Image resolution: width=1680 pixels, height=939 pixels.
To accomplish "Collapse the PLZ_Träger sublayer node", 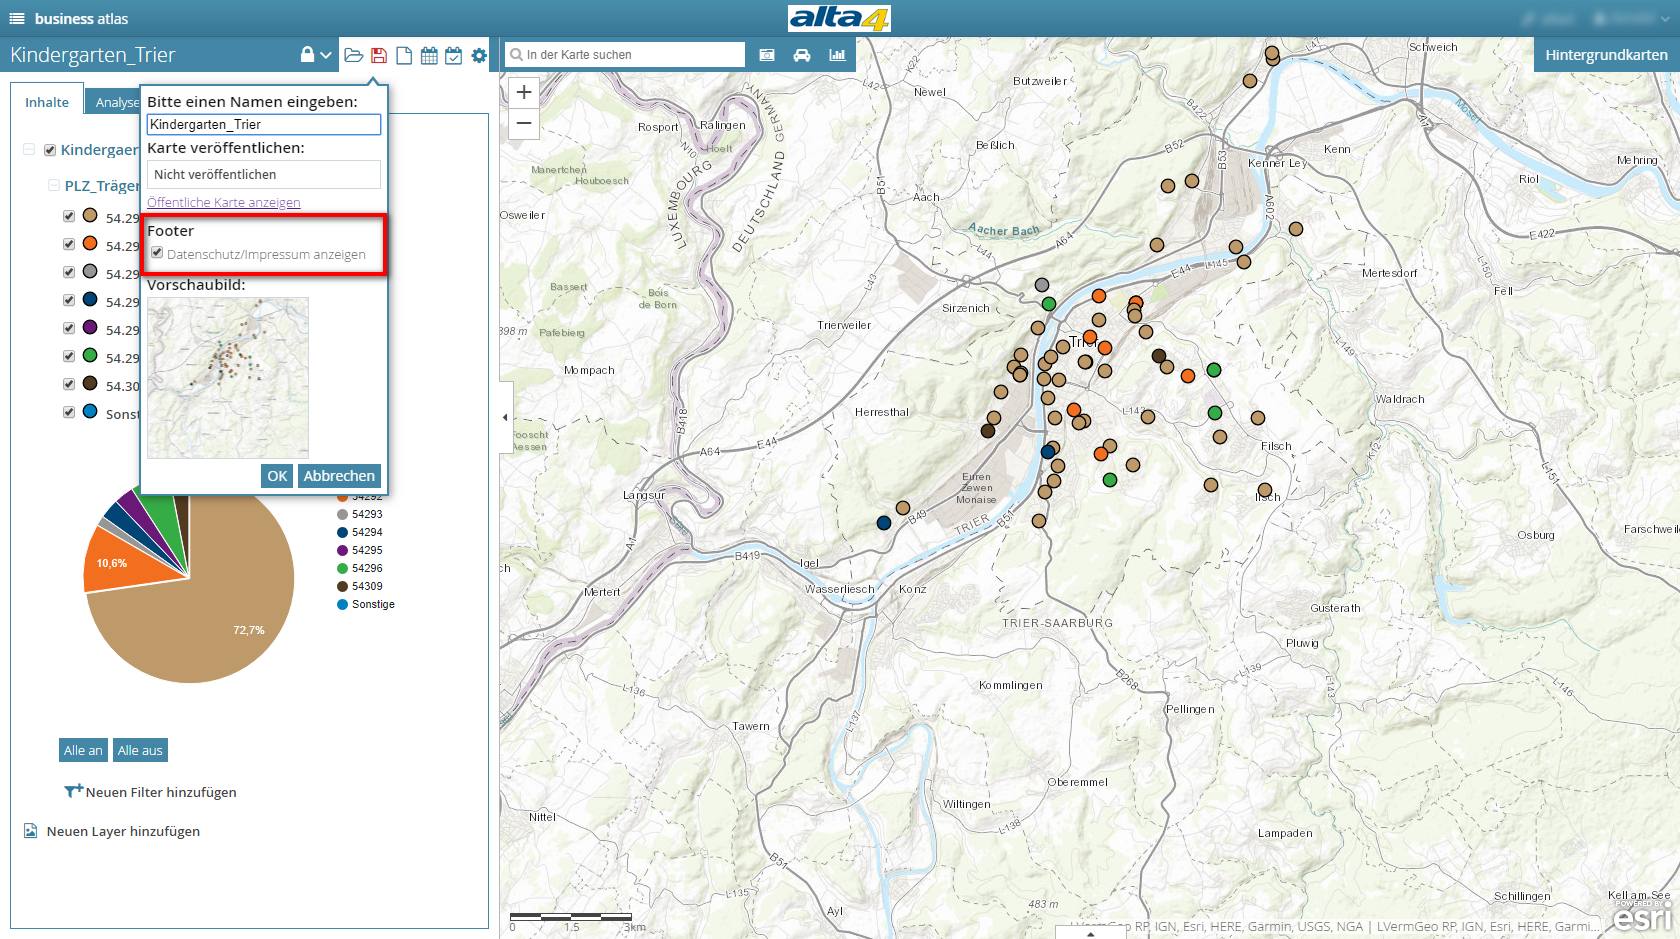I will click(54, 185).
